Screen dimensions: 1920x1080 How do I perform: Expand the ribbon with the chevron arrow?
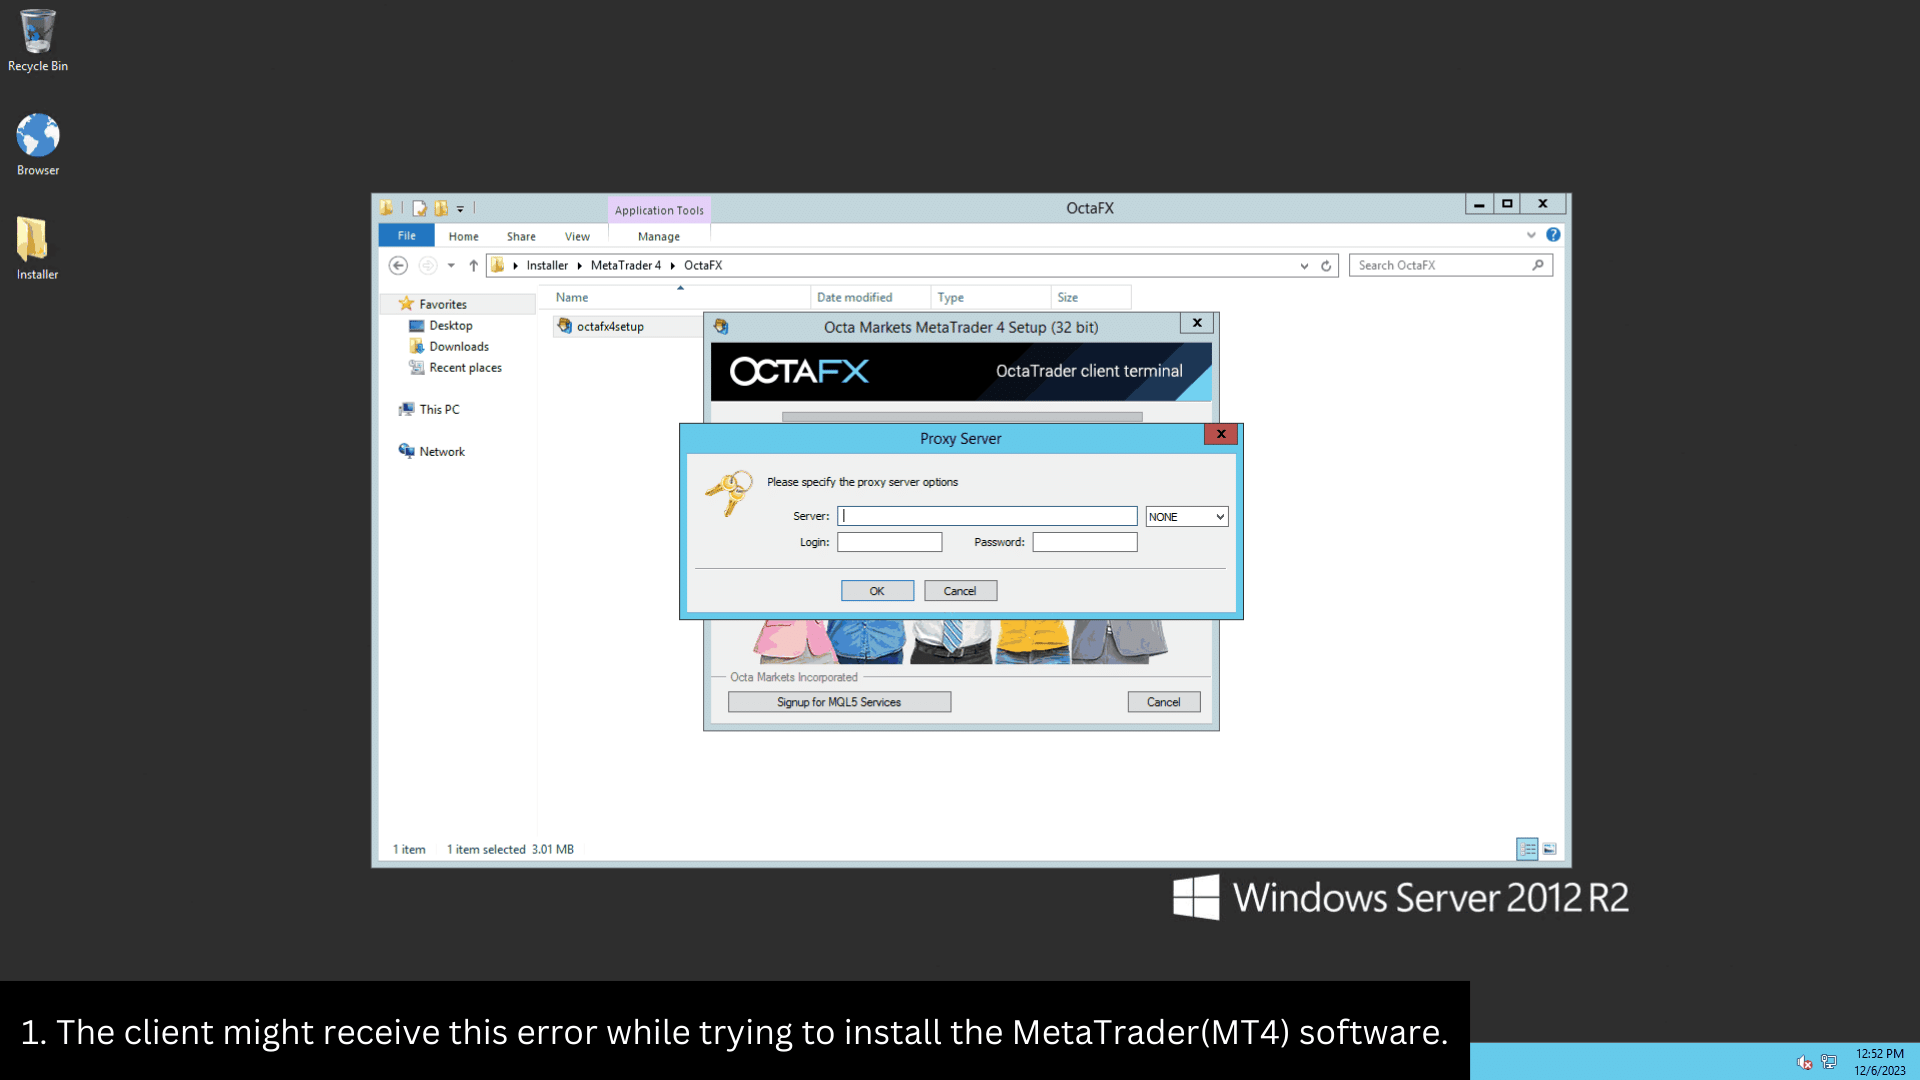[1531, 235]
